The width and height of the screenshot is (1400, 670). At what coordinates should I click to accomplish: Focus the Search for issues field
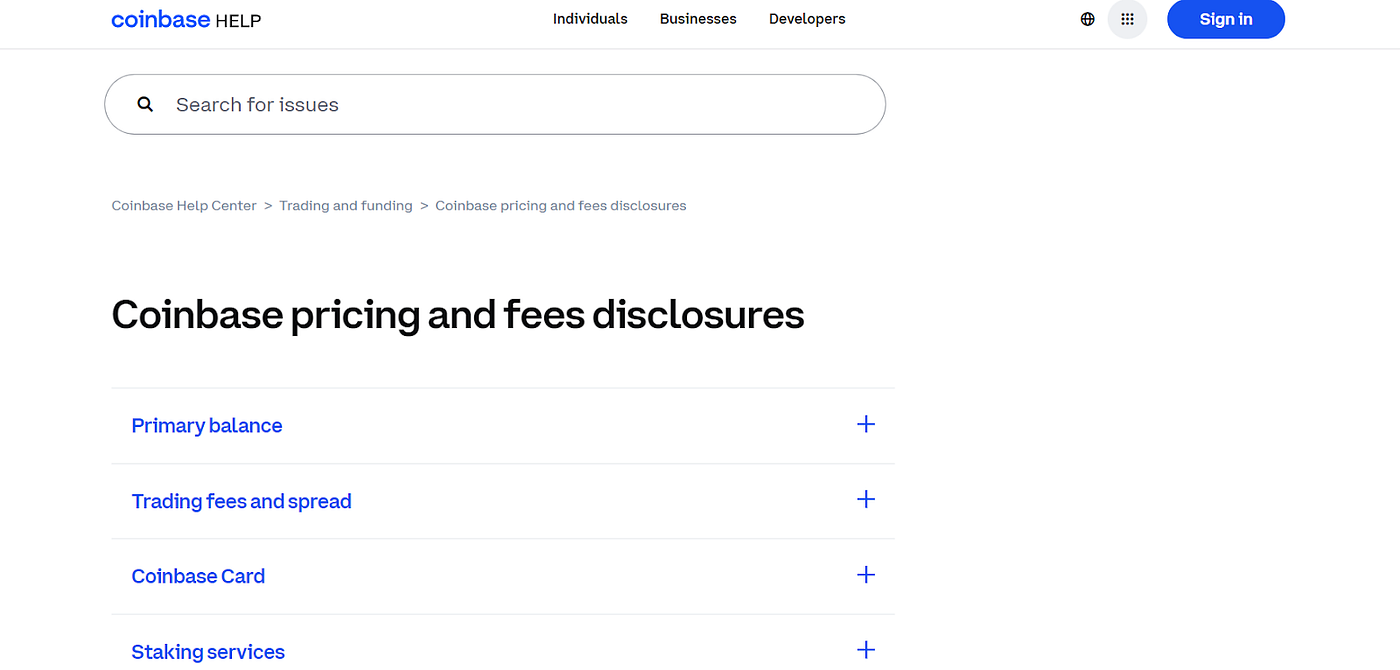pyautogui.click(x=495, y=104)
